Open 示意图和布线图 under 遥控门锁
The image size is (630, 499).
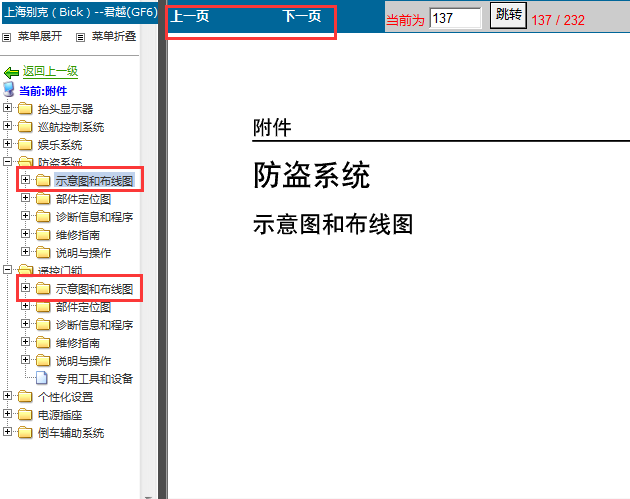pyautogui.click(x=94, y=289)
